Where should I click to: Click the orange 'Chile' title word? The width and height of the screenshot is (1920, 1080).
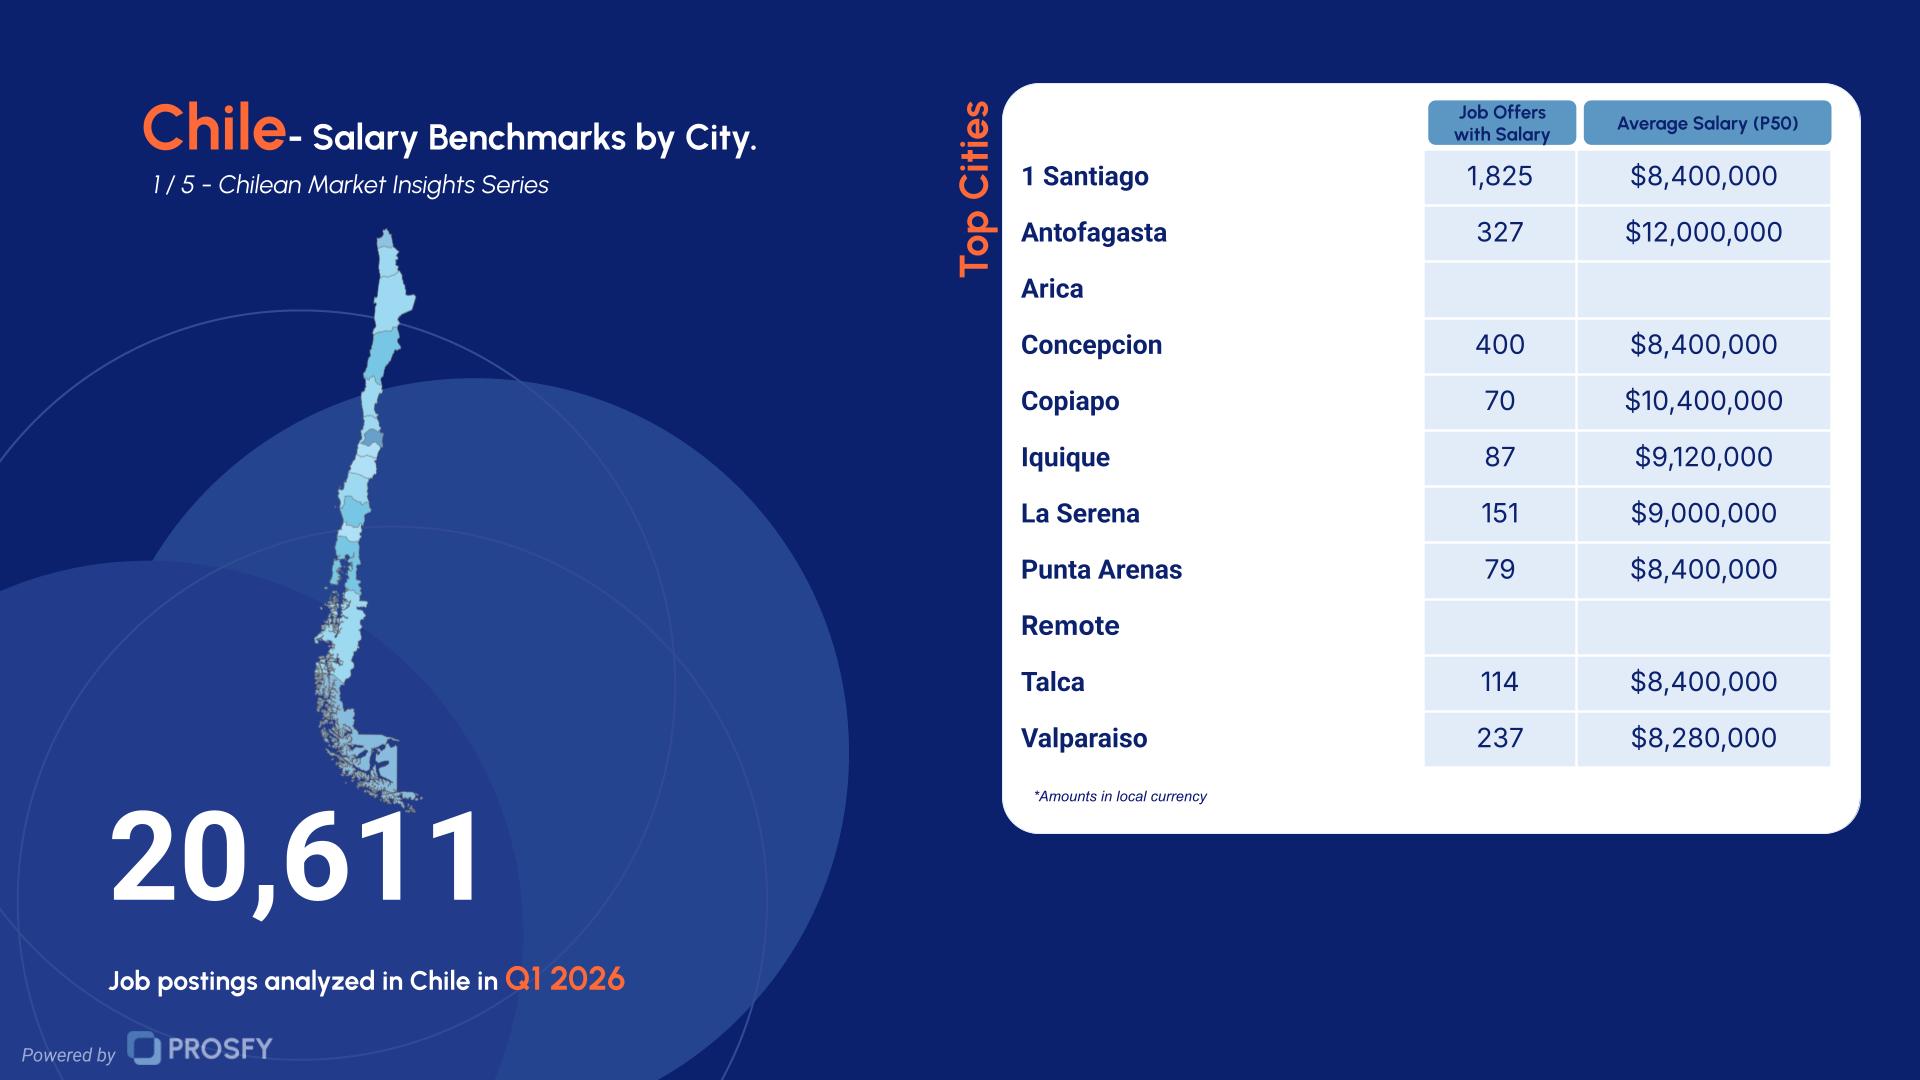click(x=214, y=128)
